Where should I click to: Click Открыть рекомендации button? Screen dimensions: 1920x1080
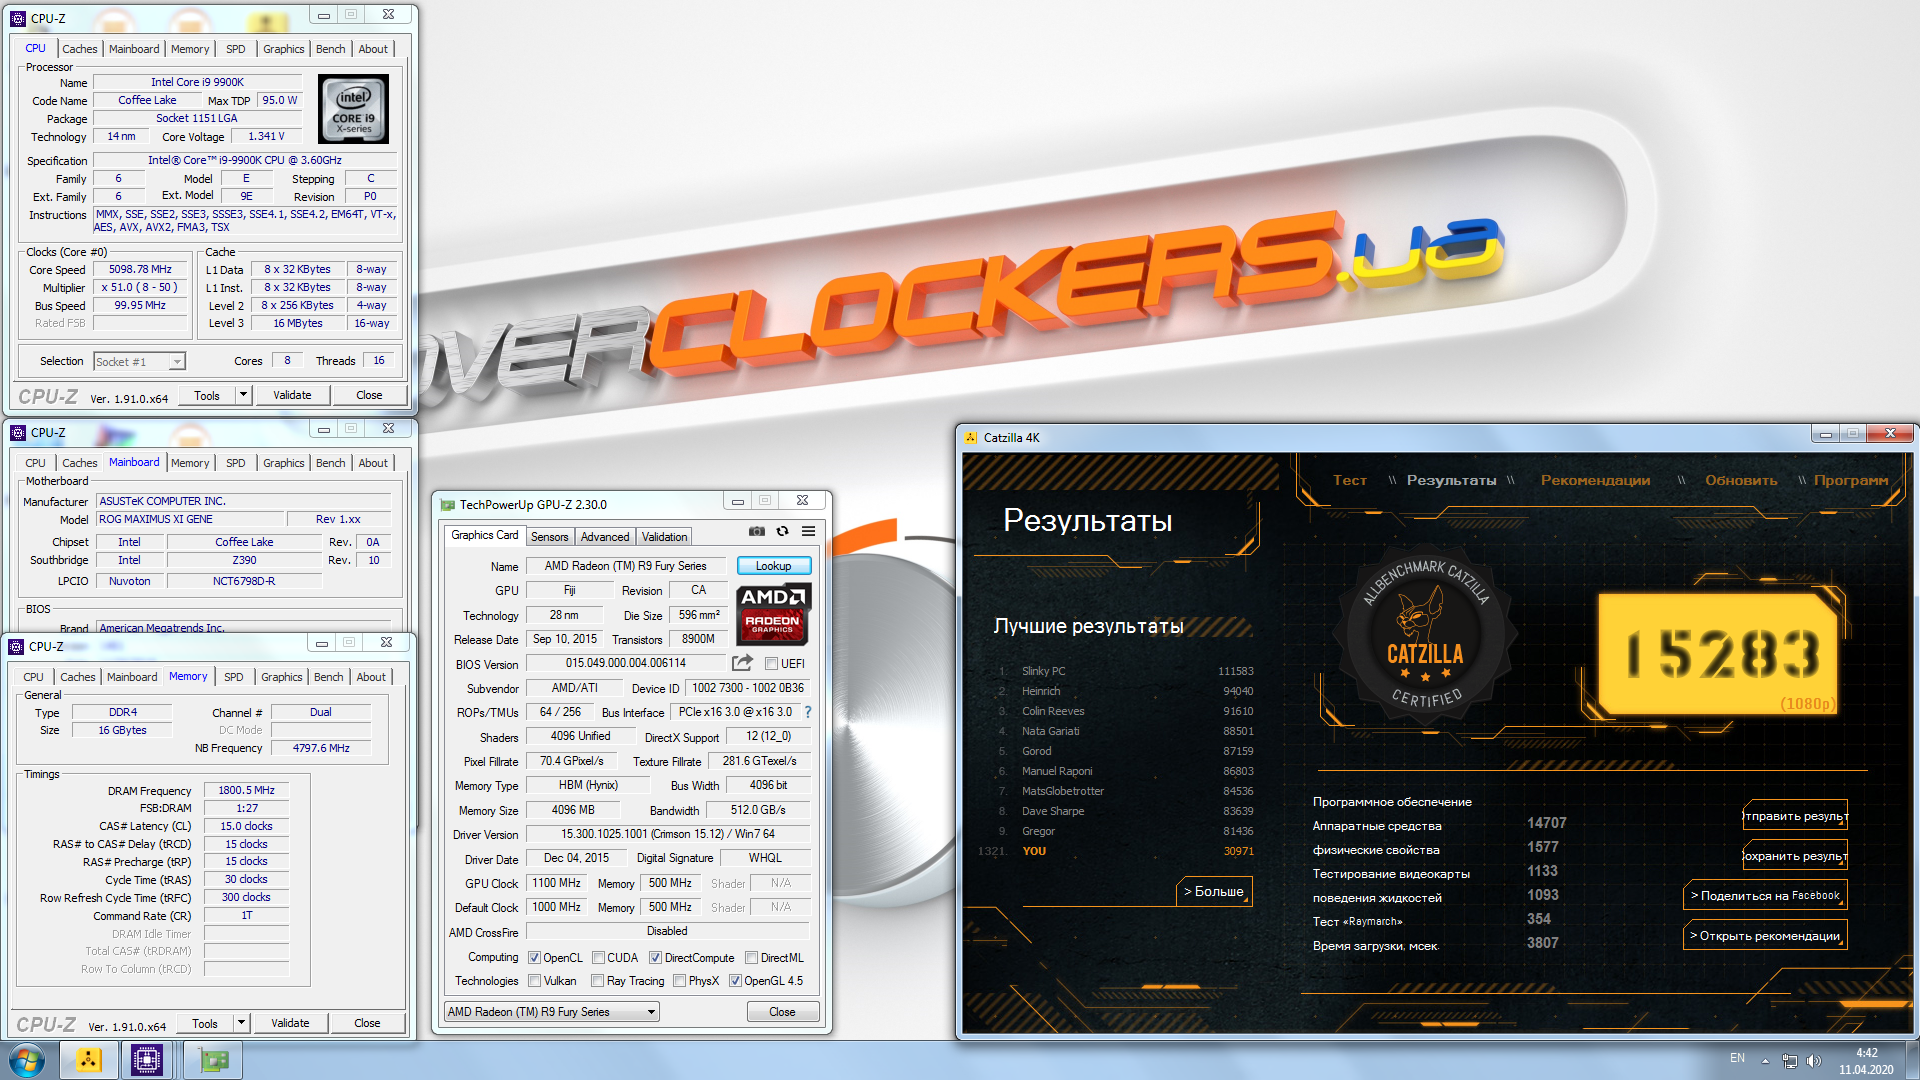(1765, 935)
